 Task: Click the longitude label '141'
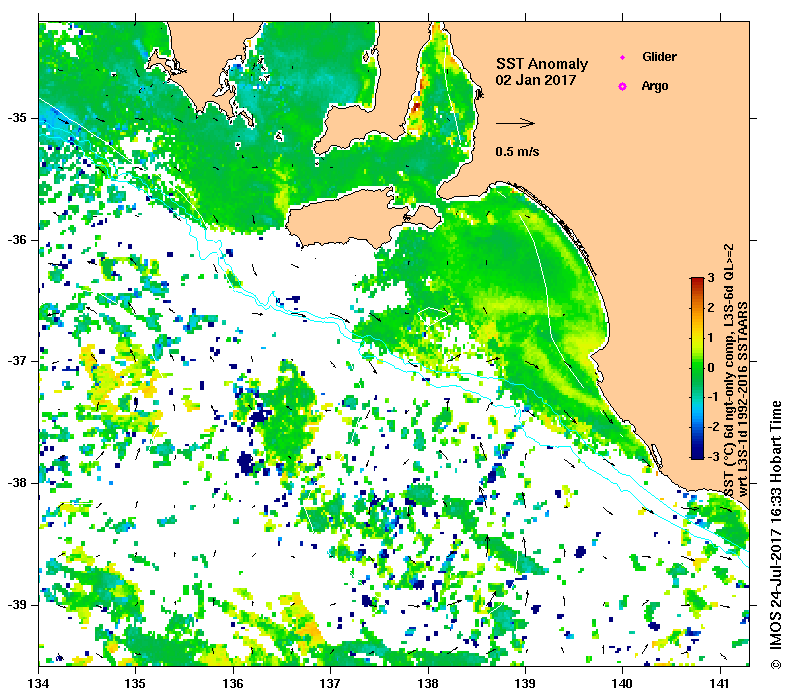tap(719, 684)
